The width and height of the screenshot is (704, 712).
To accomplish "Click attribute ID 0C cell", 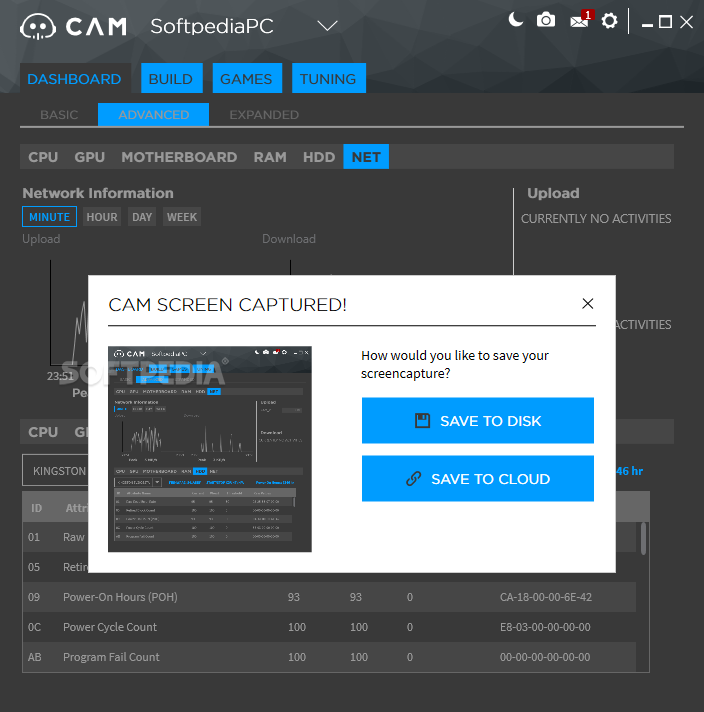I will tap(35, 627).
